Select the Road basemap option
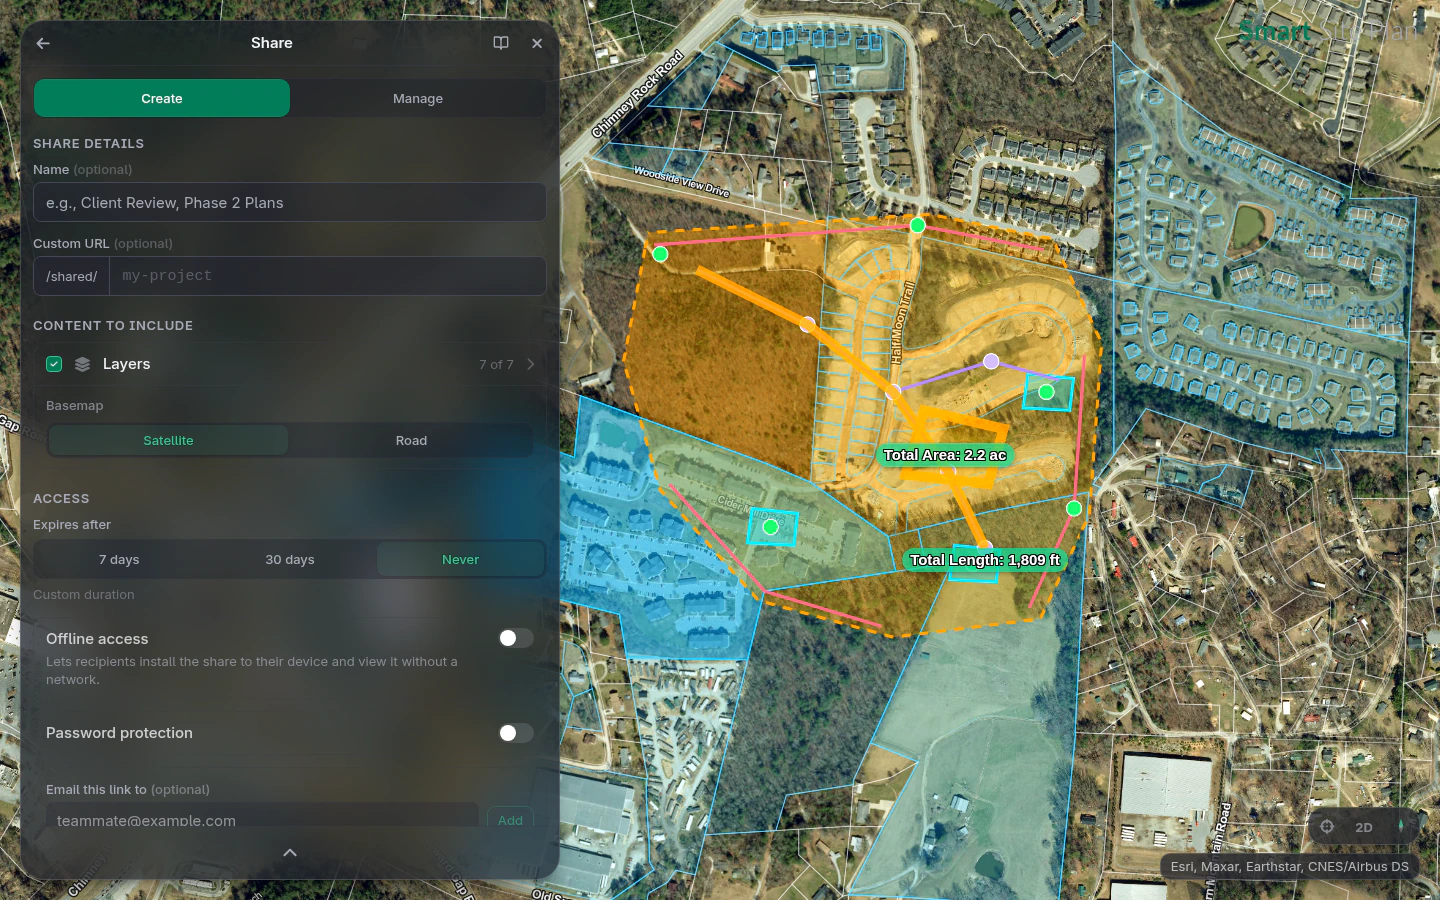Image resolution: width=1440 pixels, height=900 pixels. [411, 440]
